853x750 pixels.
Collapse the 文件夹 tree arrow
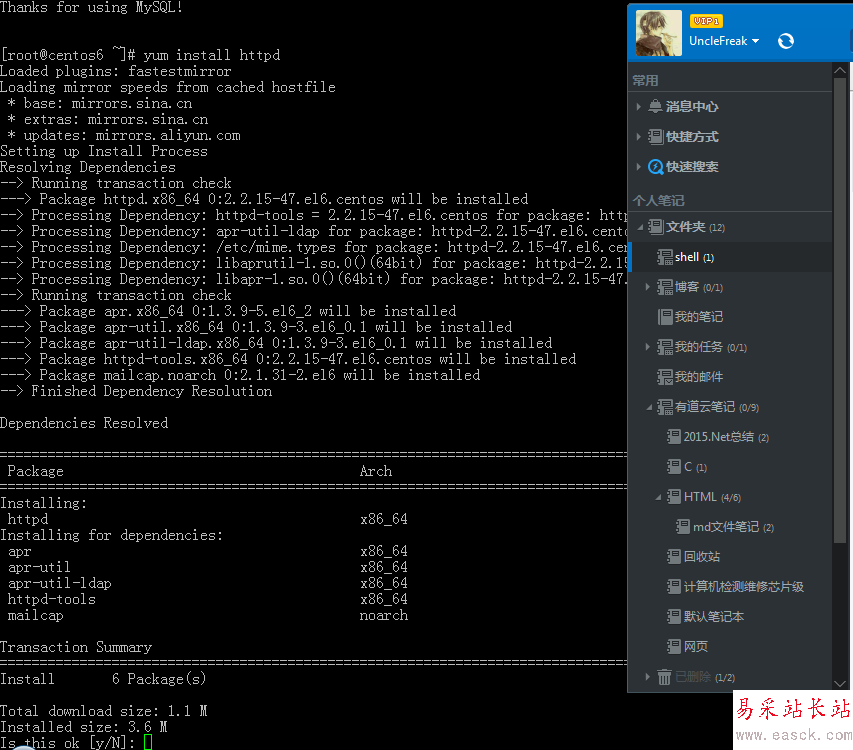click(640, 227)
